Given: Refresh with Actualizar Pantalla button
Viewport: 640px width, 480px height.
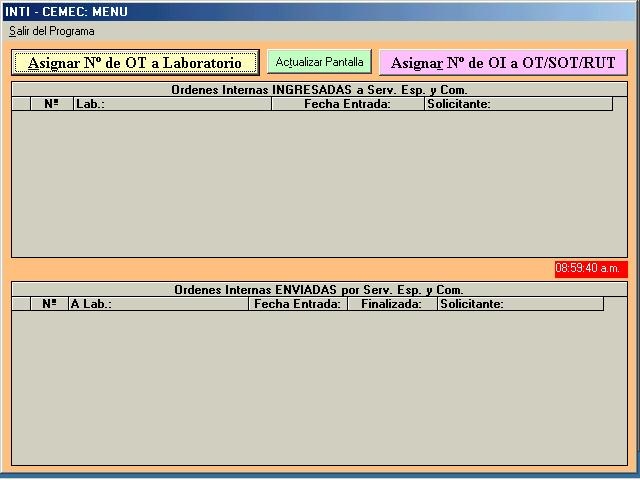Looking at the screenshot, I should point(319,62).
